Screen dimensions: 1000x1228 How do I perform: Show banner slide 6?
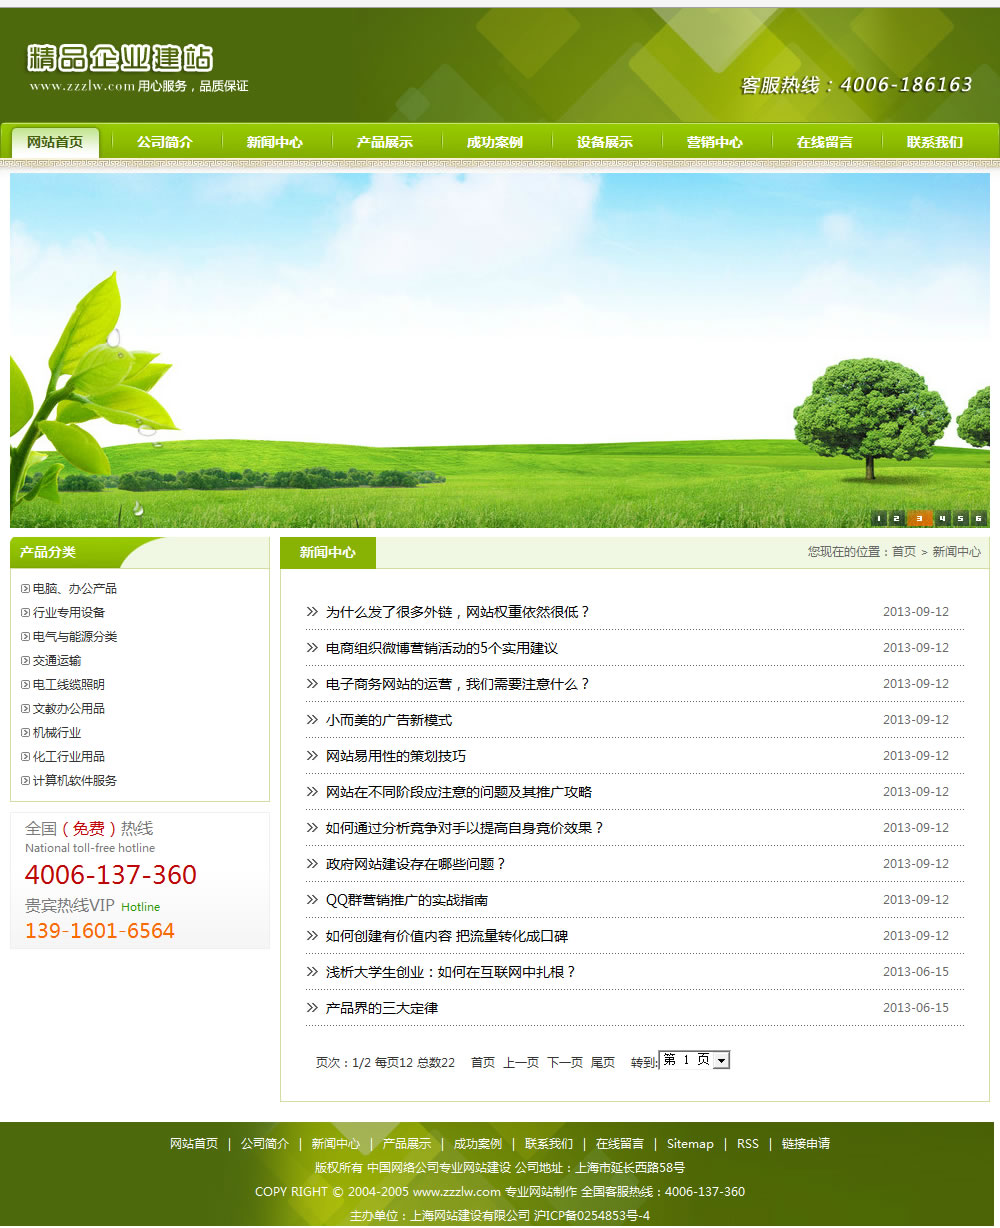(x=979, y=518)
